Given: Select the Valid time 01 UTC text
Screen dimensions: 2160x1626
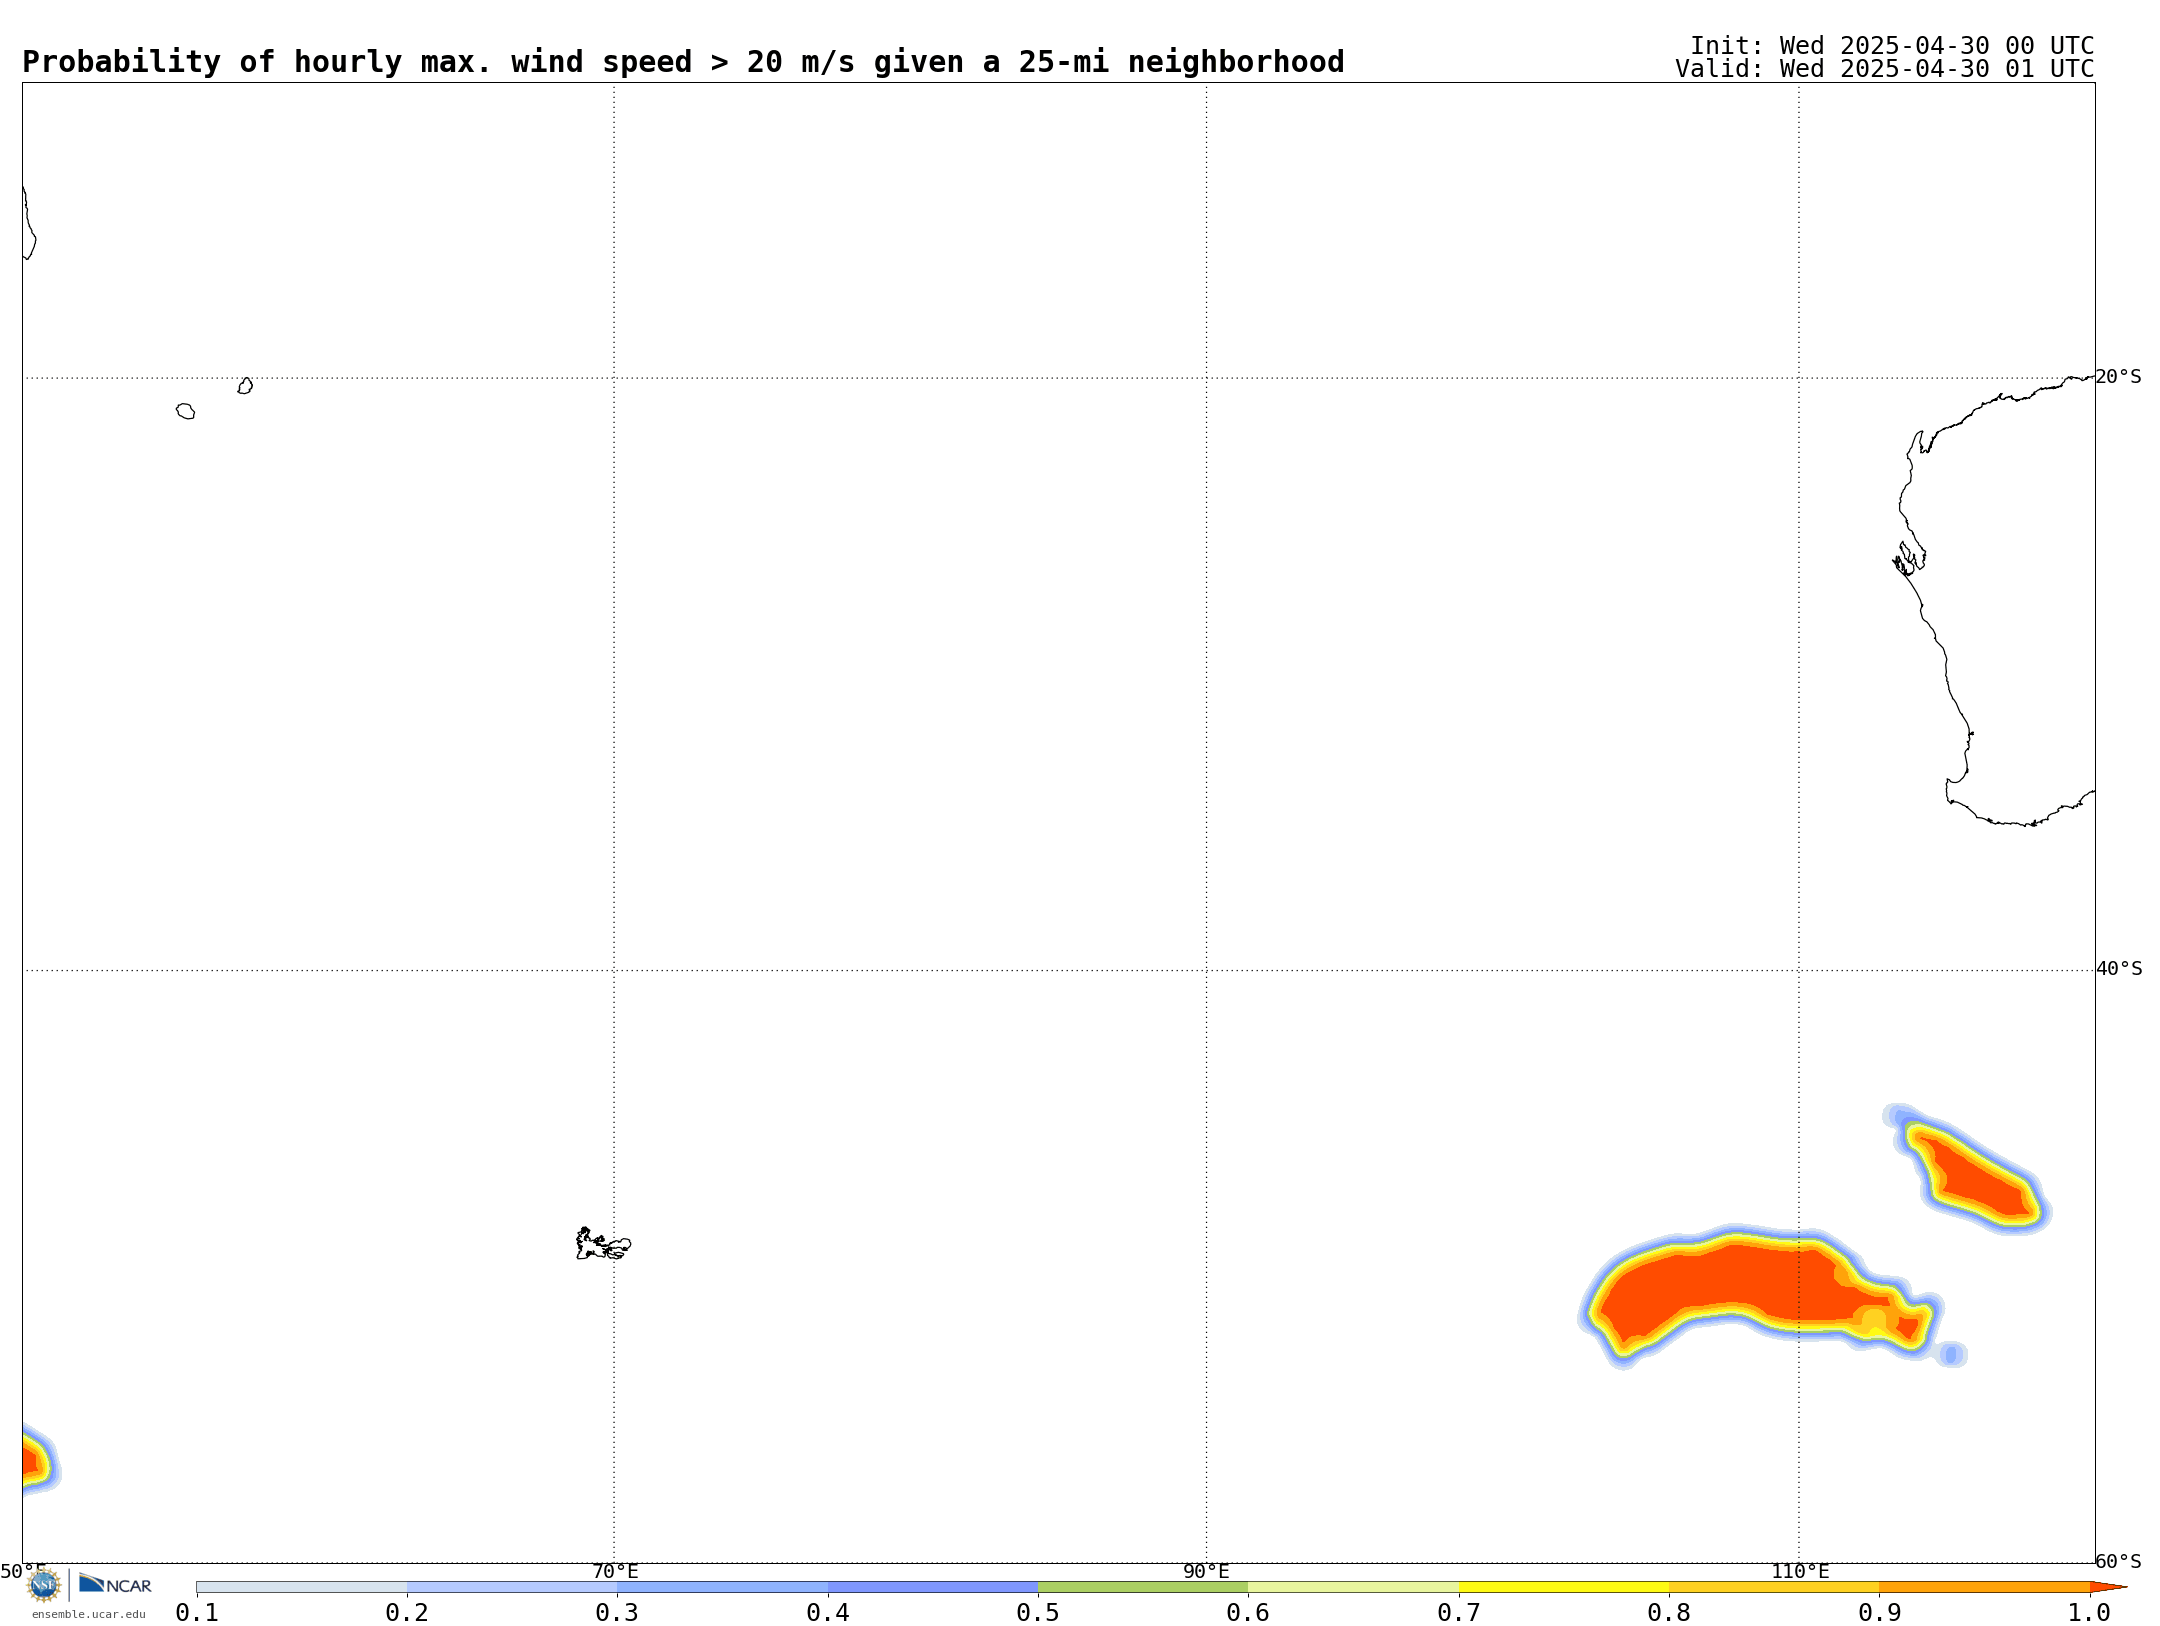Looking at the screenshot, I should coord(1885,69).
